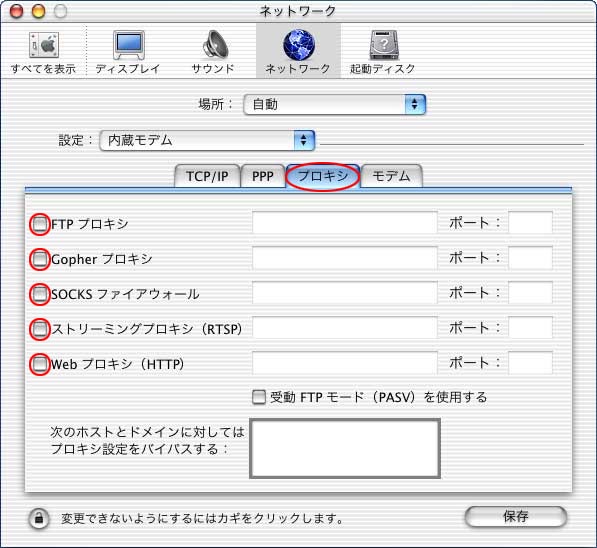Image resolution: width=597 pixels, height=548 pixels.
Task: Click the lock icon to prevent changes
Action: pos(39,519)
